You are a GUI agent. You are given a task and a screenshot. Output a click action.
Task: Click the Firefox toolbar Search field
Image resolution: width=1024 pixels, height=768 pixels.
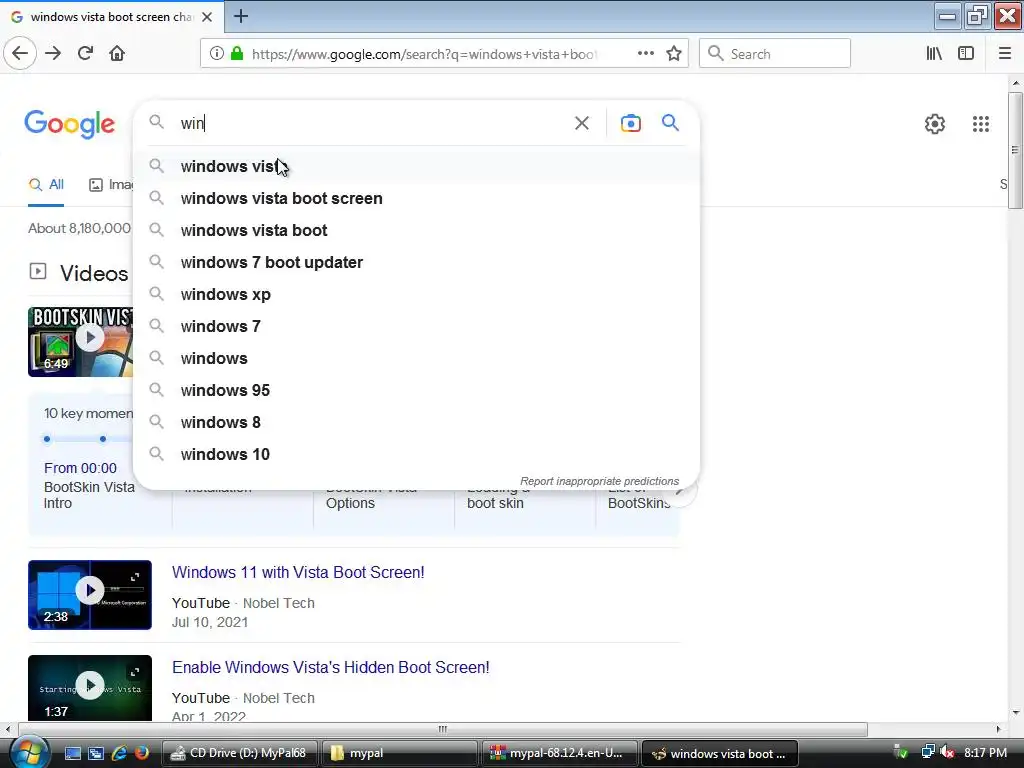click(x=775, y=54)
